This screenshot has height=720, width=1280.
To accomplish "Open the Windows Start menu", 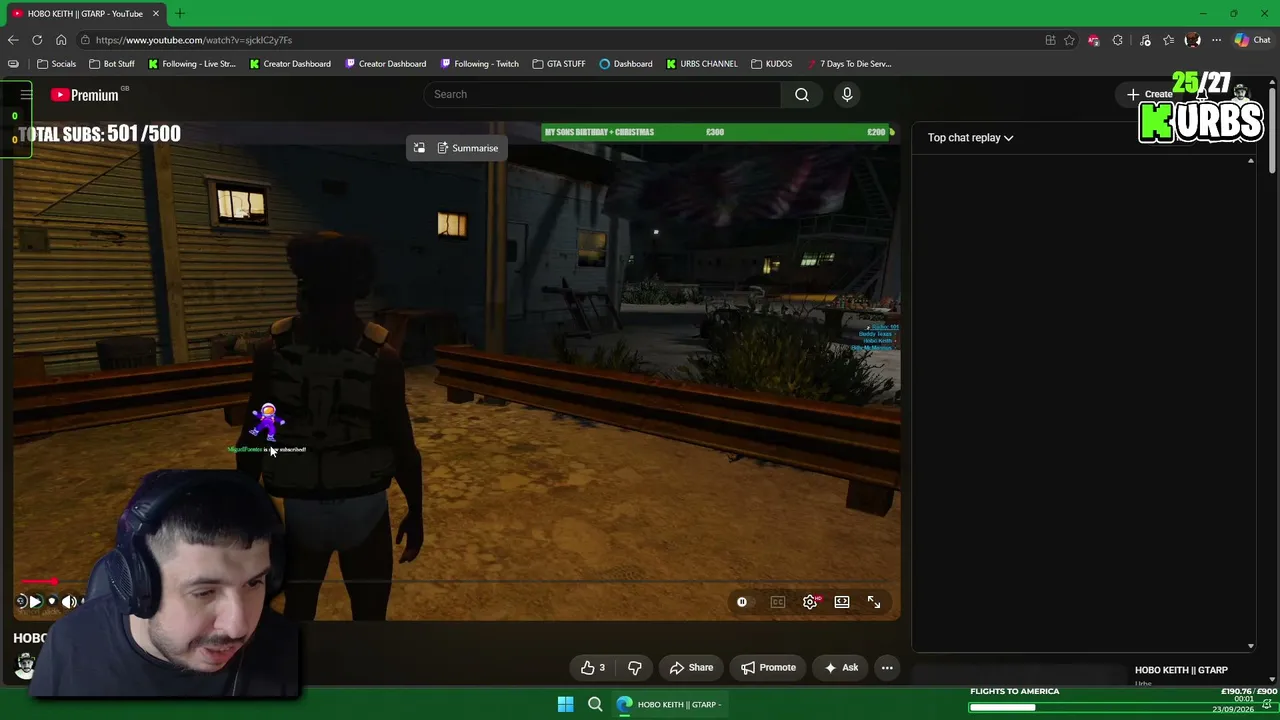I will pos(565,705).
